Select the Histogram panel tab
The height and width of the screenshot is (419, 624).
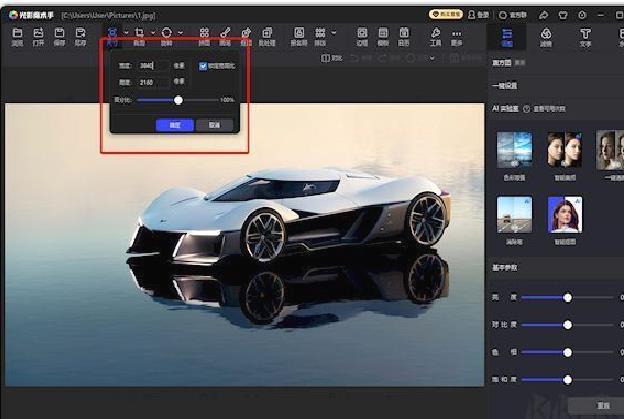[501, 63]
